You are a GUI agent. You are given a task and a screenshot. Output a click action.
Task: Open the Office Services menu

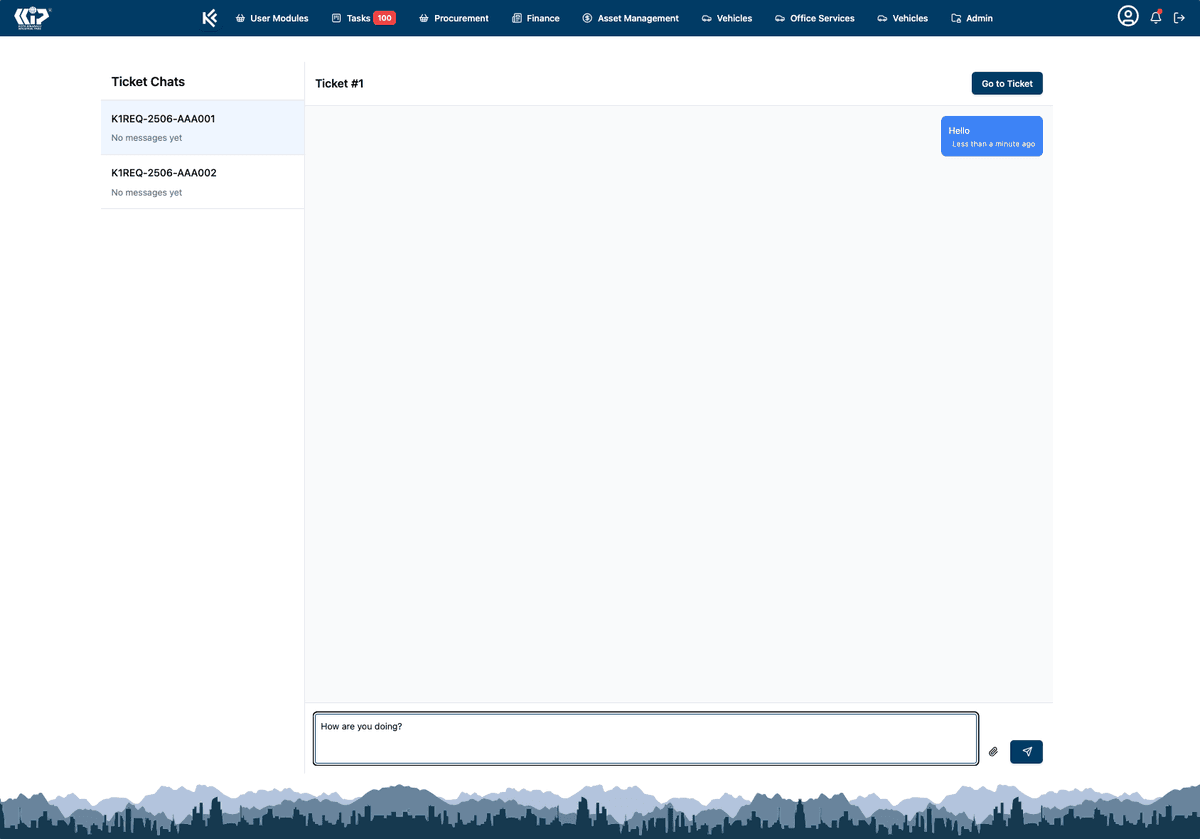814,17
